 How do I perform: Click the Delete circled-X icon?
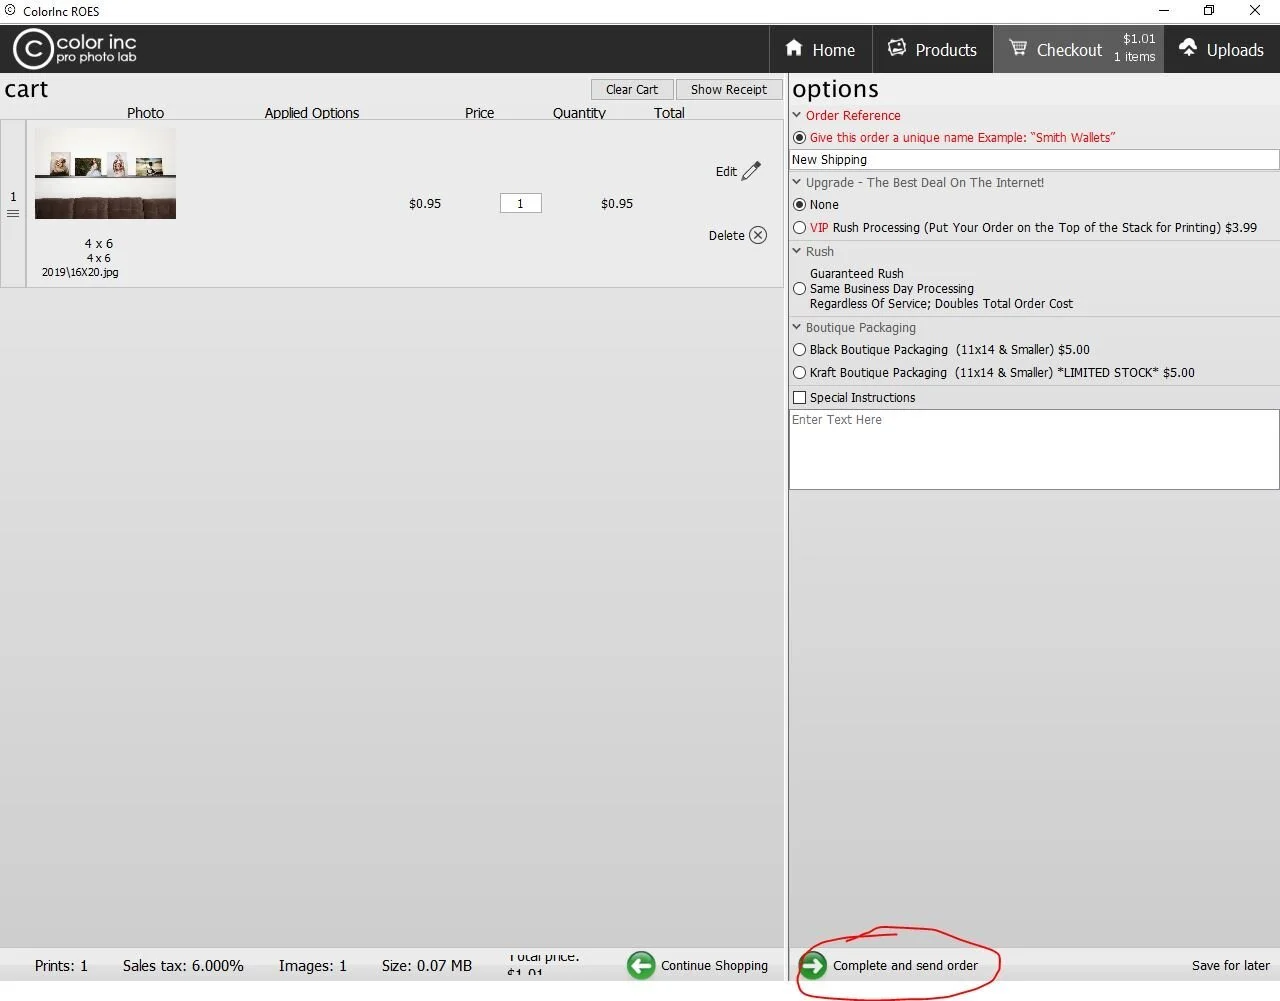tap(758, 235)
